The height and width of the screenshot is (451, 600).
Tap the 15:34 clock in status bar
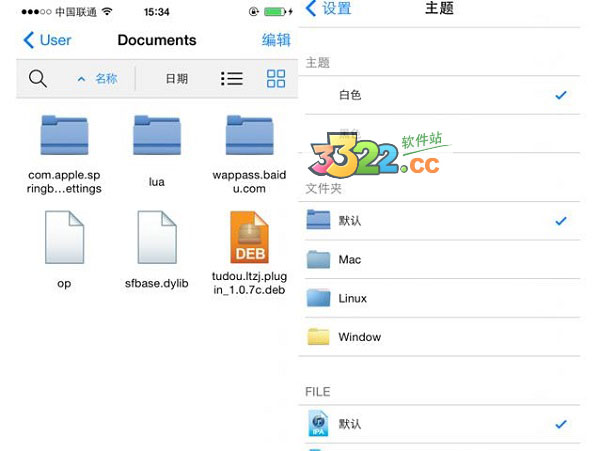tap(157, 12)
